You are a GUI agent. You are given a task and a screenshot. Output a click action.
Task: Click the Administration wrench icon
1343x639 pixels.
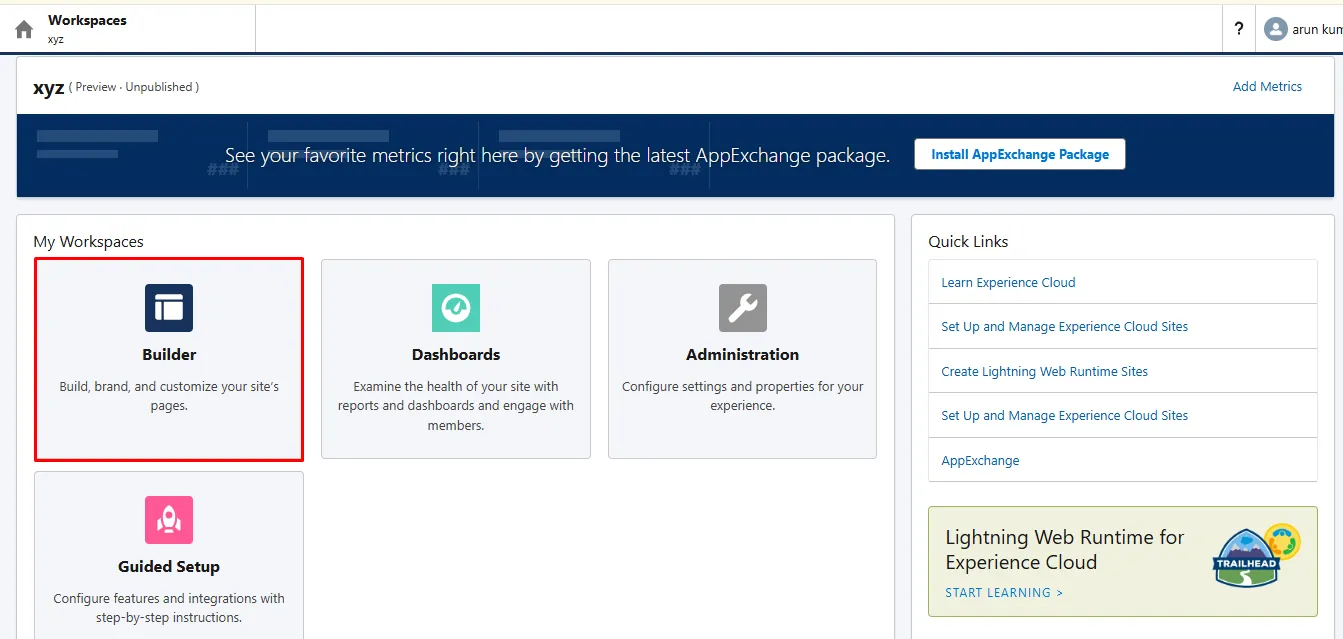[x=742, y=308]
